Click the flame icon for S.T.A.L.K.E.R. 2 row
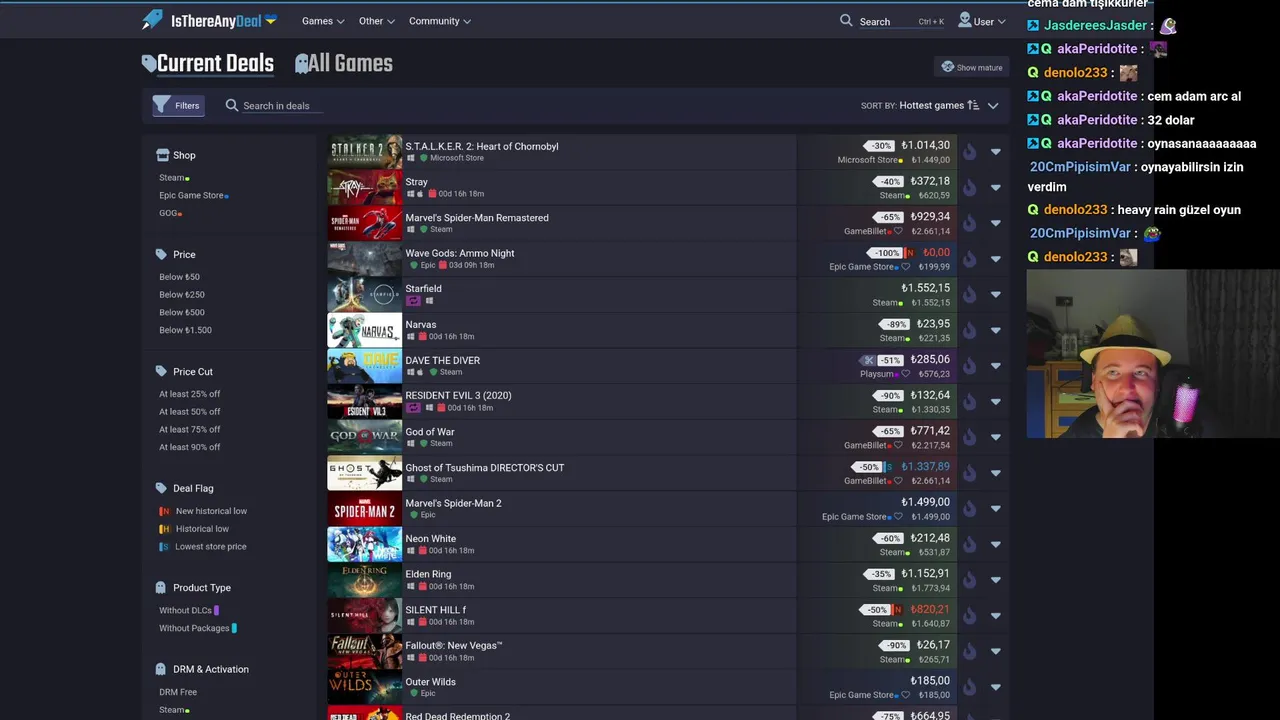 click(x=969, y=152)
